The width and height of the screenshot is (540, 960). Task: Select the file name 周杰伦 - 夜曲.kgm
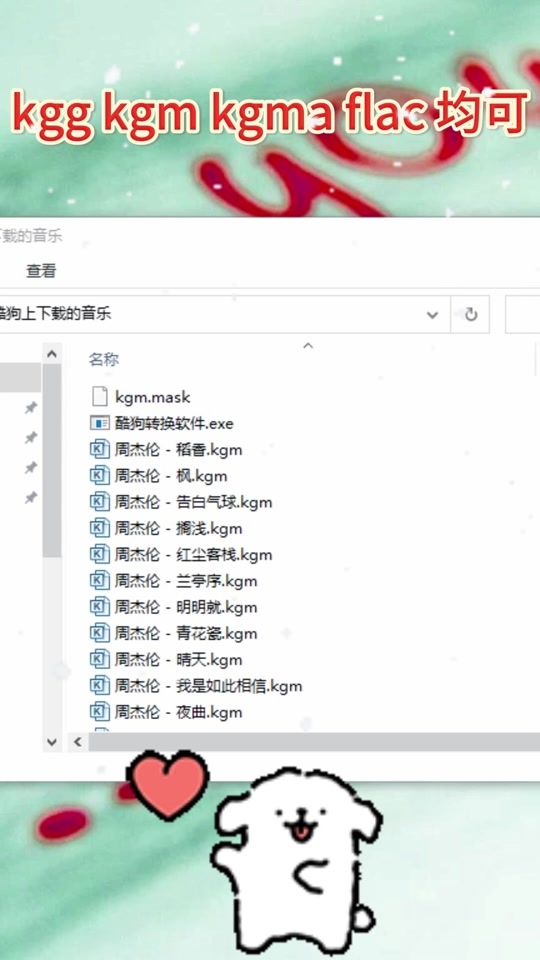click(x=178, y=713)
